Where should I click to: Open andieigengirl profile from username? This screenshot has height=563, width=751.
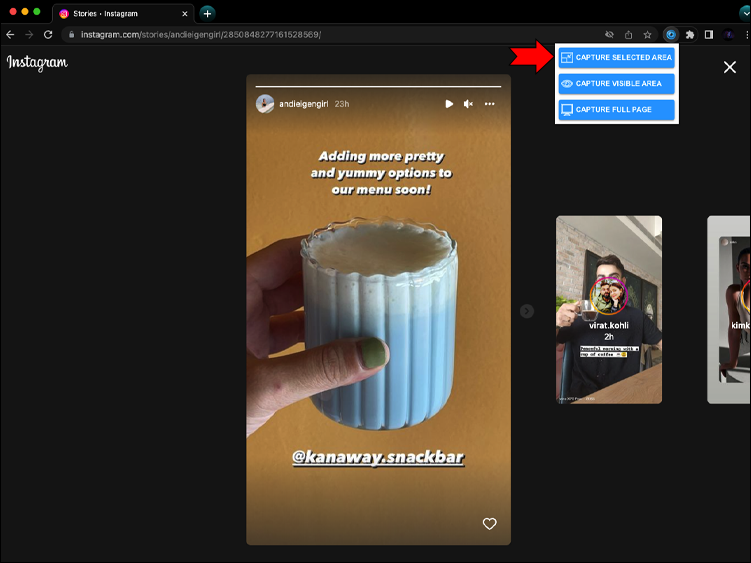click(304, 104)
